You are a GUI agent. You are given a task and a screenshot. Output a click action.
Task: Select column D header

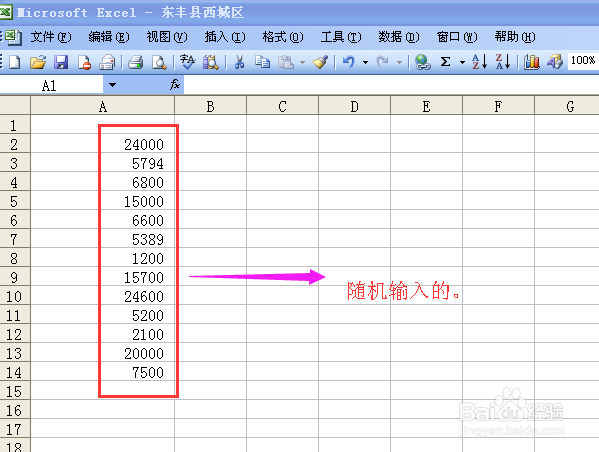click(355, 105)
